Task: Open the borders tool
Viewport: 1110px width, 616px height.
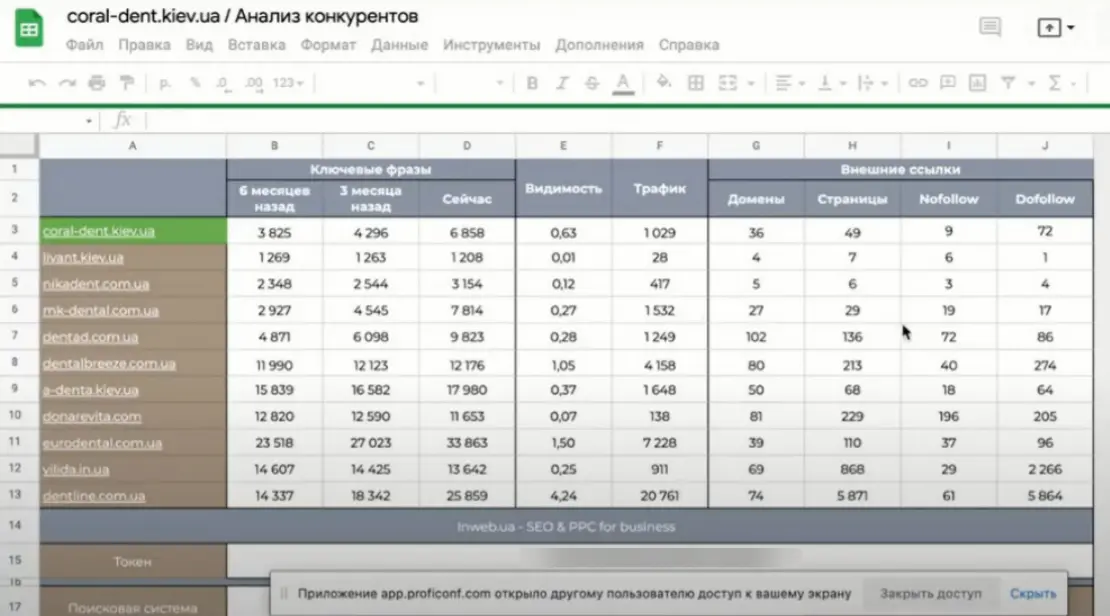Action: click(x=696, y=83)
